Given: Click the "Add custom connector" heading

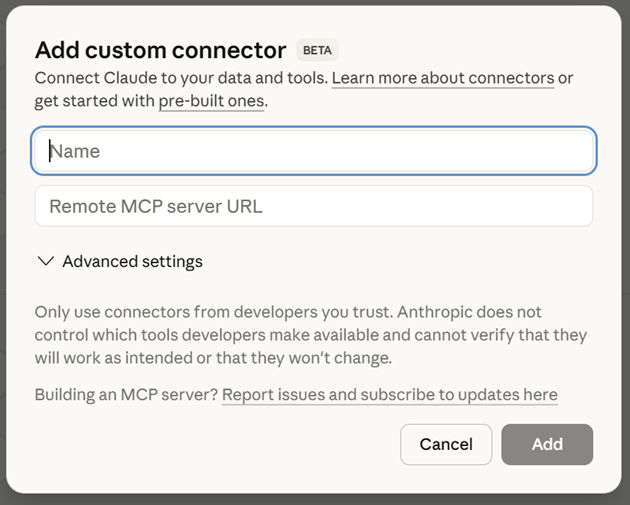Looking at the screenshot, I should (160, 50).
